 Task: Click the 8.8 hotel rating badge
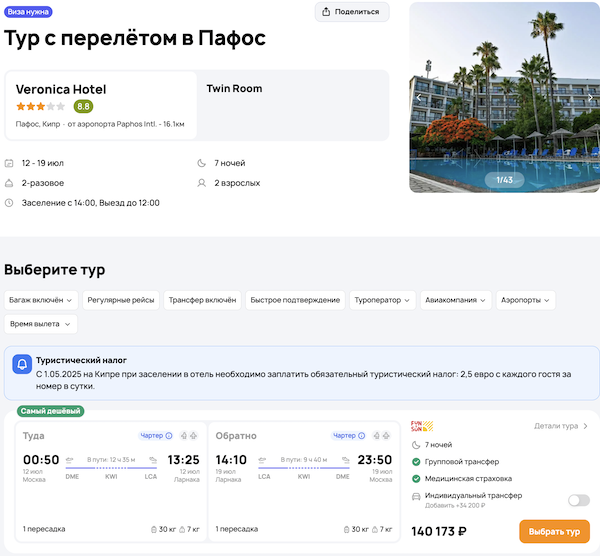pos(83,106)
